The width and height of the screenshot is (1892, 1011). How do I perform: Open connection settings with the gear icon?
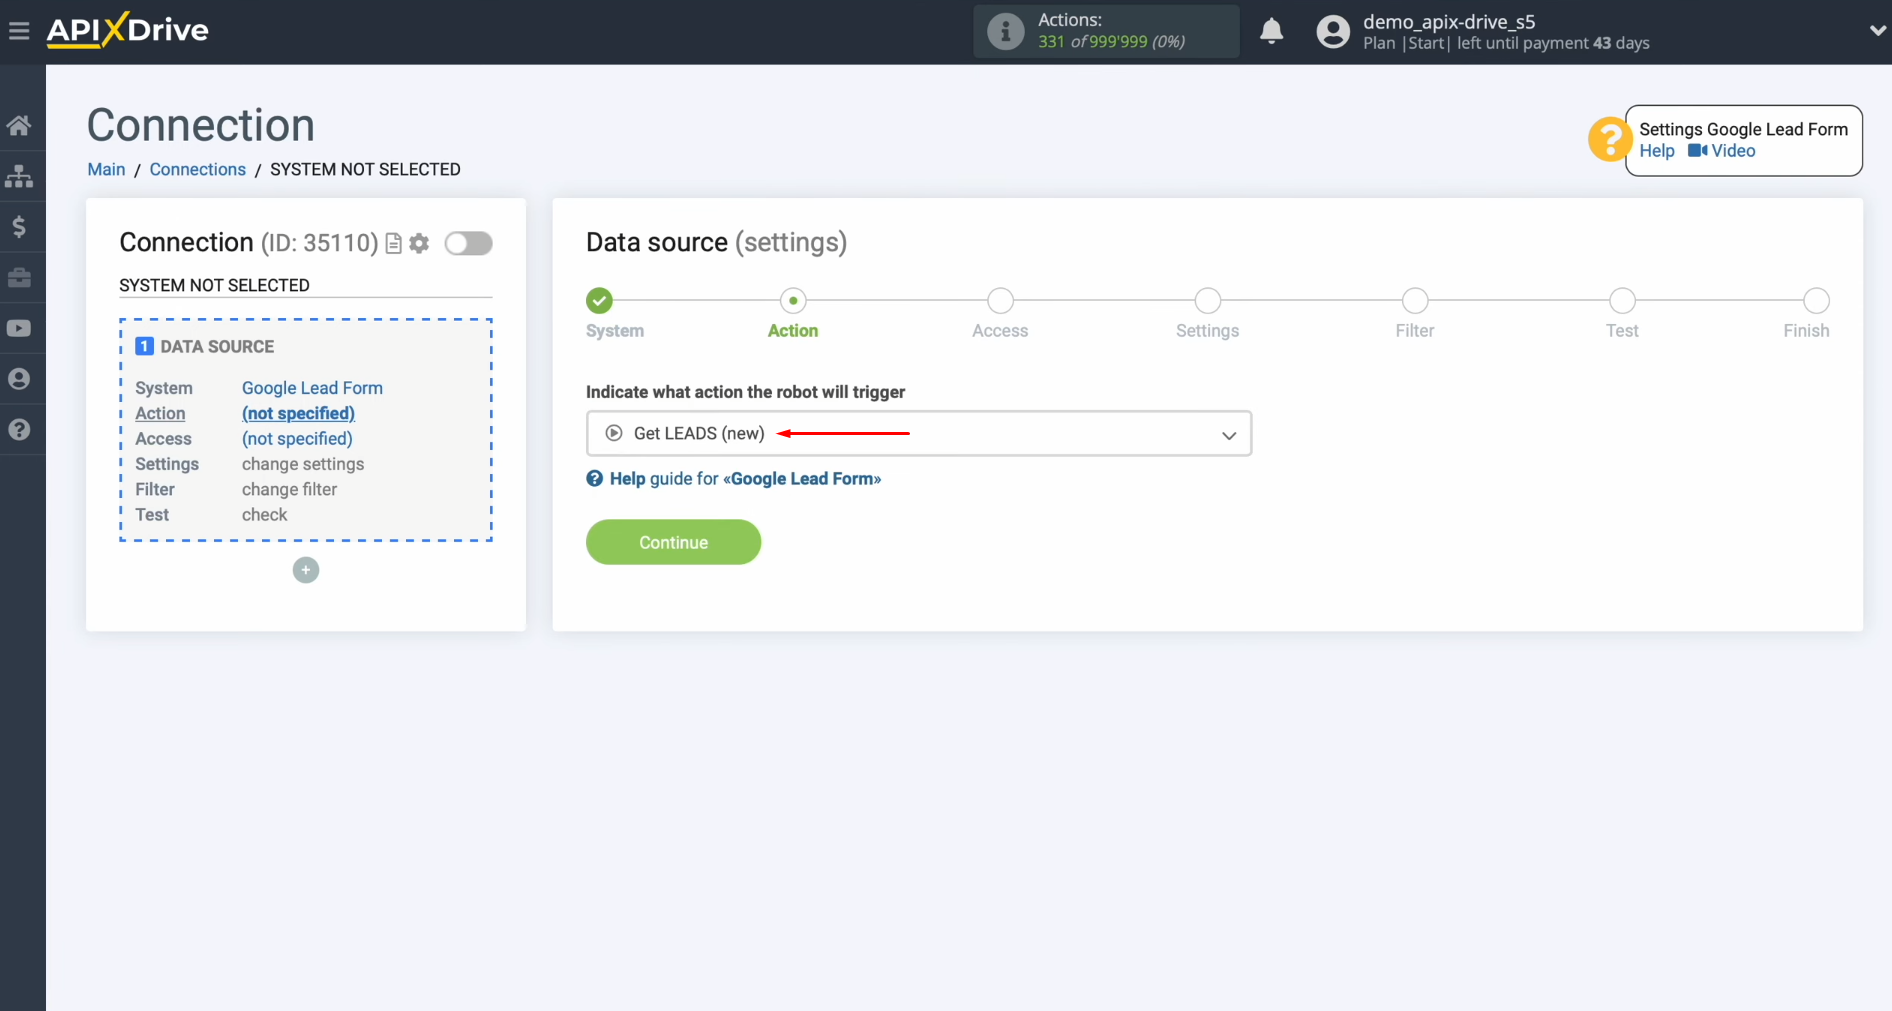(x=419, y=243)
